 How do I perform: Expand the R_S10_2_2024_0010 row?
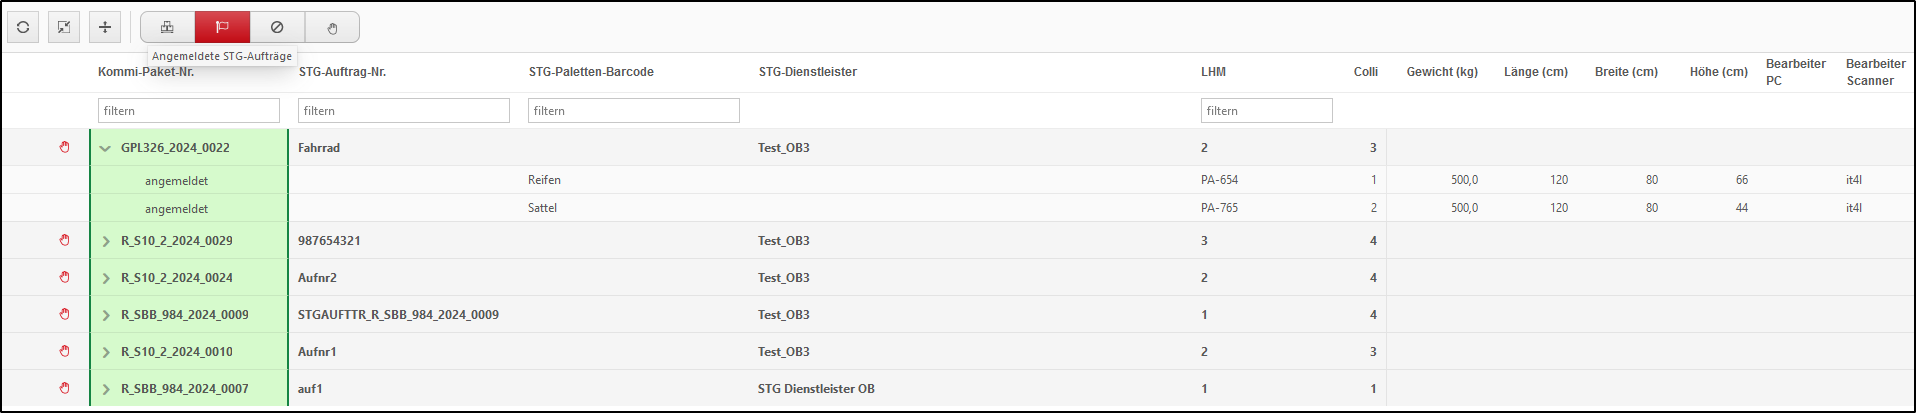click(105, 352)
